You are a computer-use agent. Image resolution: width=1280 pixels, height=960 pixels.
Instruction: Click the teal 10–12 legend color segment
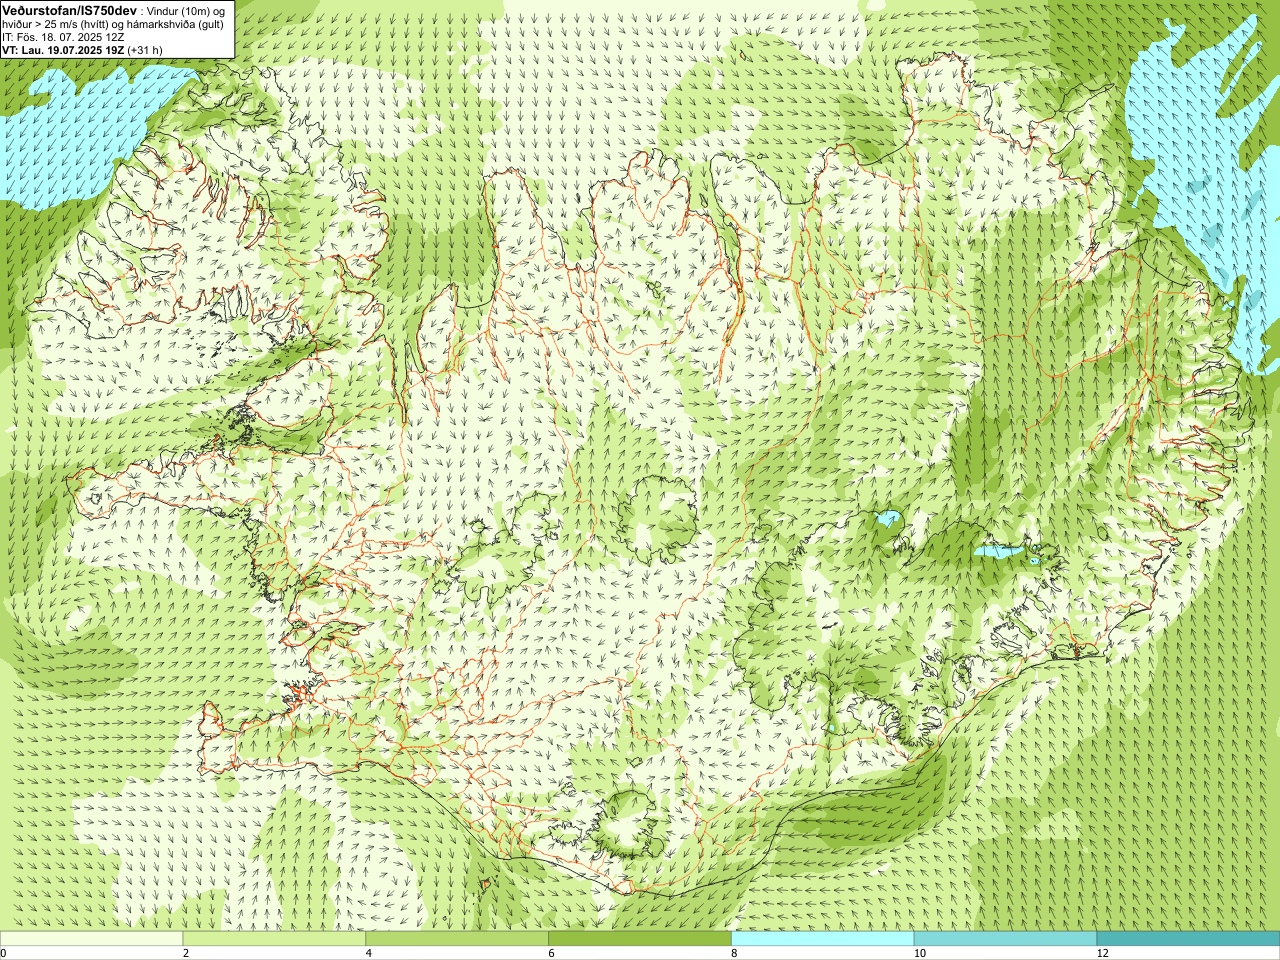coord(1005,939)
